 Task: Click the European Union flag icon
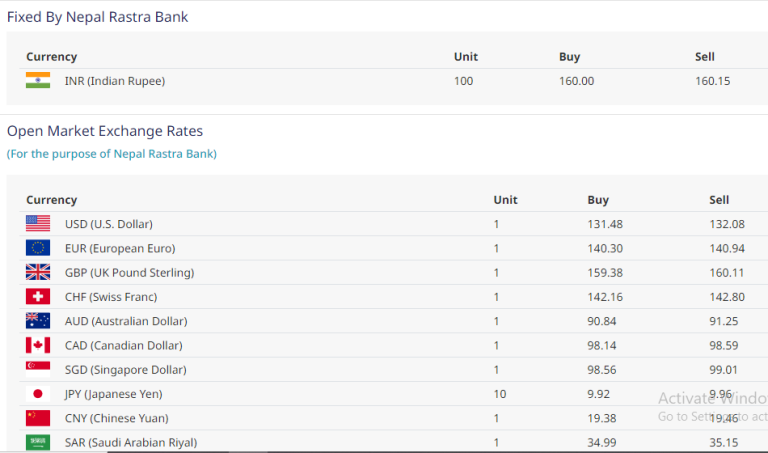(x=38, y=248)
